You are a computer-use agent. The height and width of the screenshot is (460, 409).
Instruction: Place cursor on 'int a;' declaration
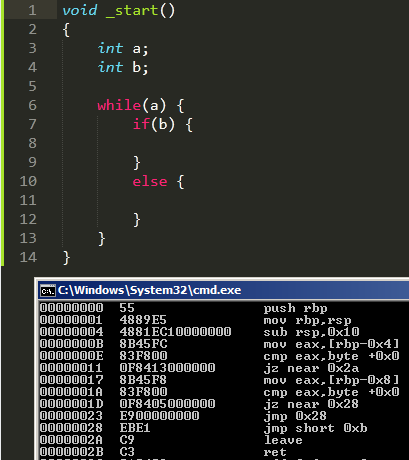(x=123, y=49)
